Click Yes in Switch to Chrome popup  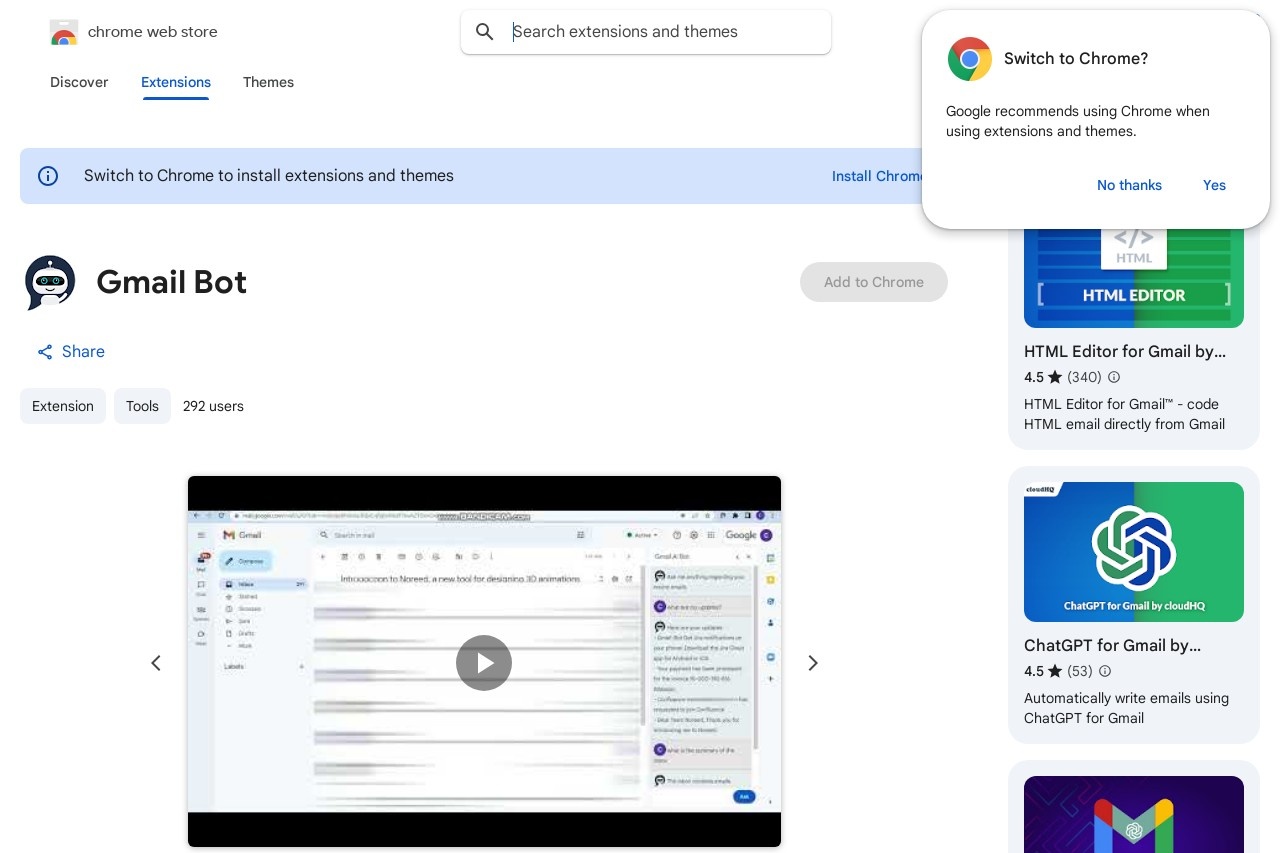tap(1214, 185)
